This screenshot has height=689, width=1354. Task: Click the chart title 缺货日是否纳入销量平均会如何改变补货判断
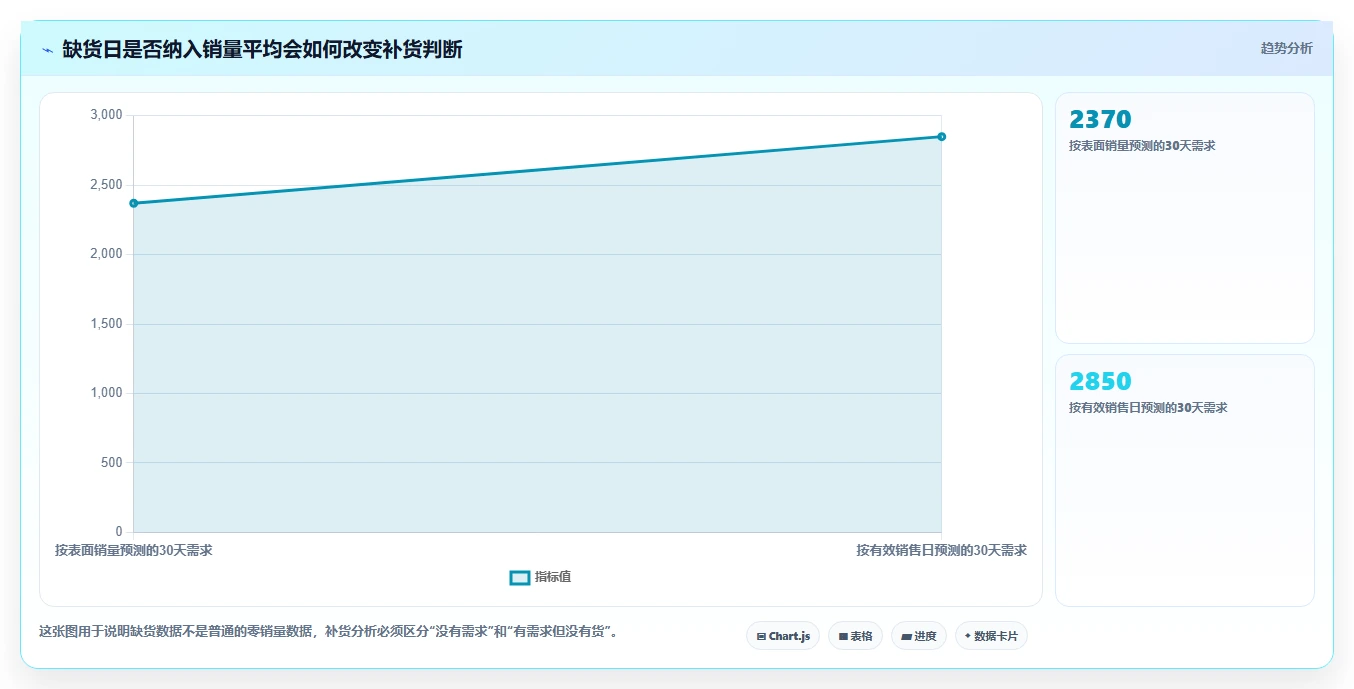(x=263, y=49)
